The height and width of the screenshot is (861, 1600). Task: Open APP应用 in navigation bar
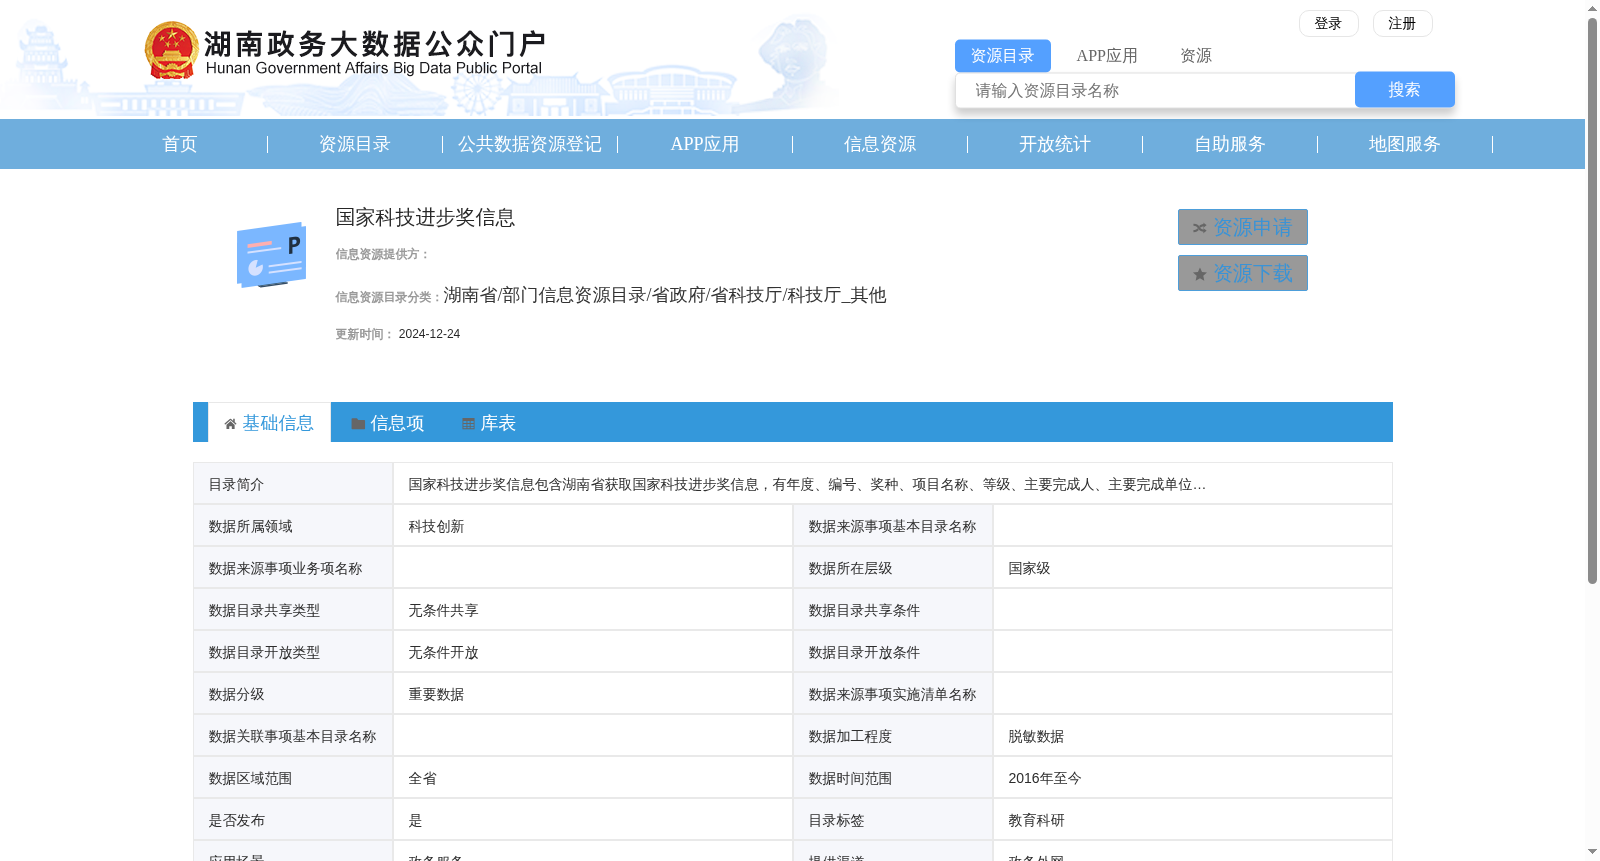pyautogui.click(x=705, y=144)
